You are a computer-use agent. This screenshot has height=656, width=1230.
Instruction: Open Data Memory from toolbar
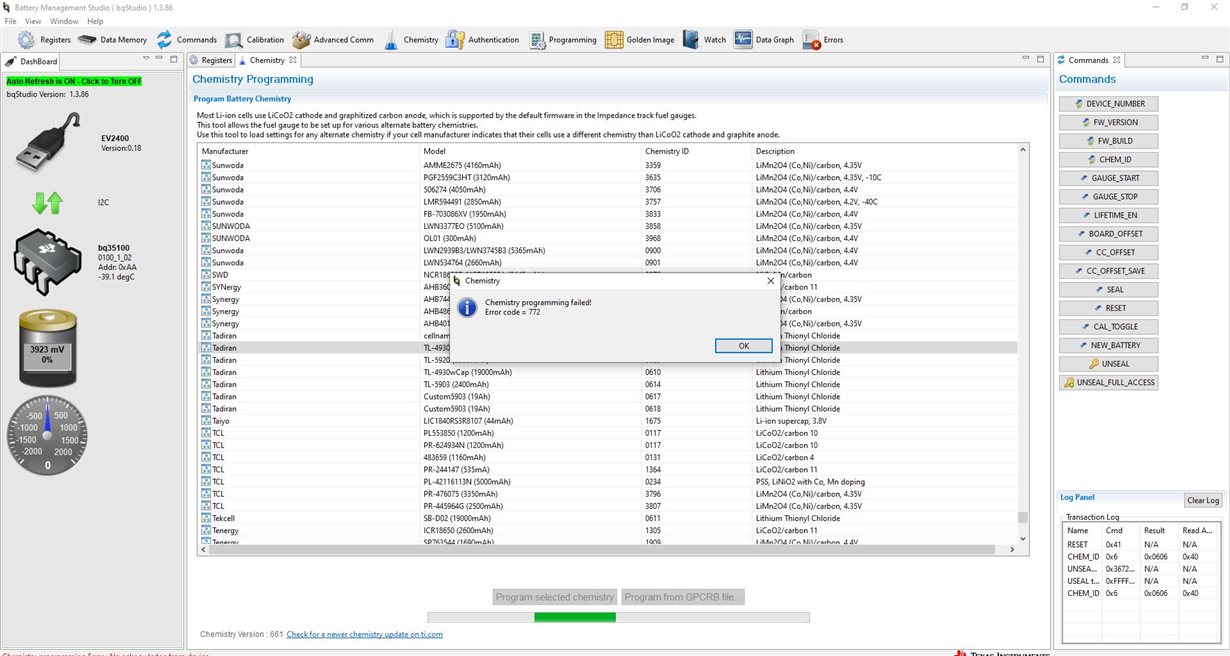pos(112,40)
